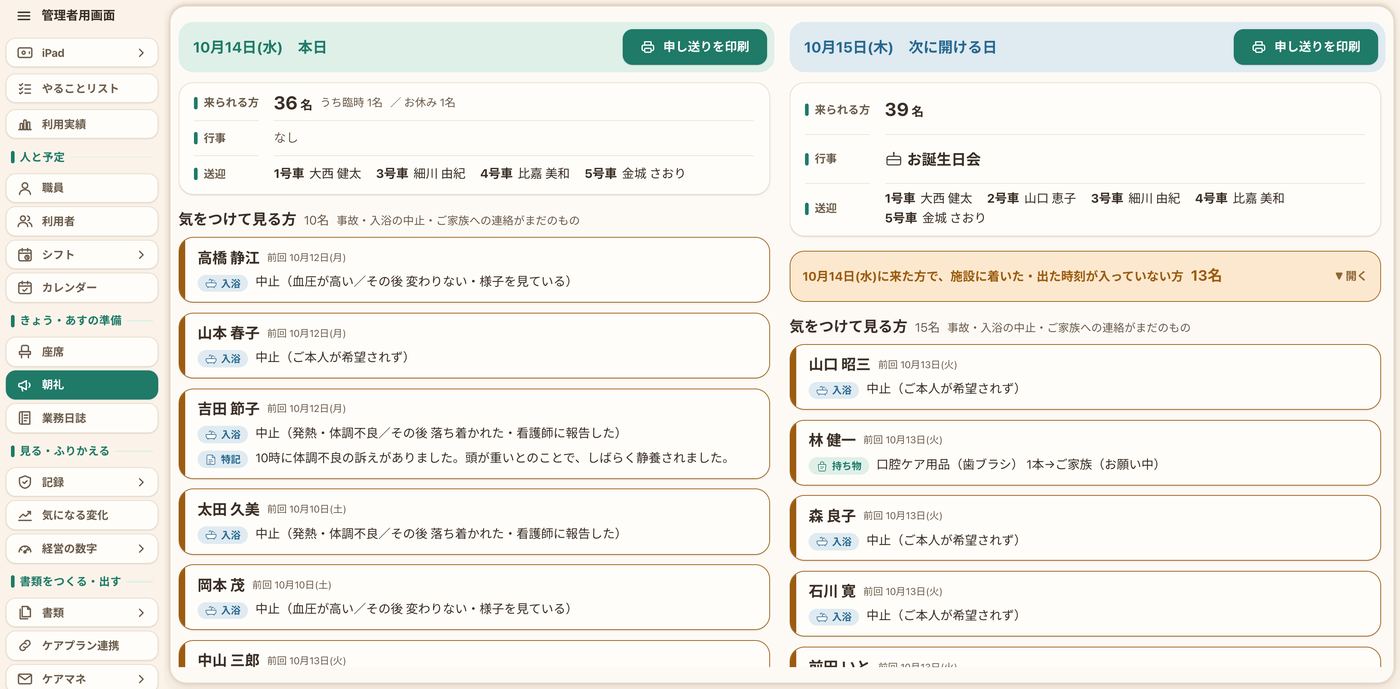
Task: Click 入浴 badge on 吉田 節子 card
Action: pyautogui.click(x=223, y=434)
